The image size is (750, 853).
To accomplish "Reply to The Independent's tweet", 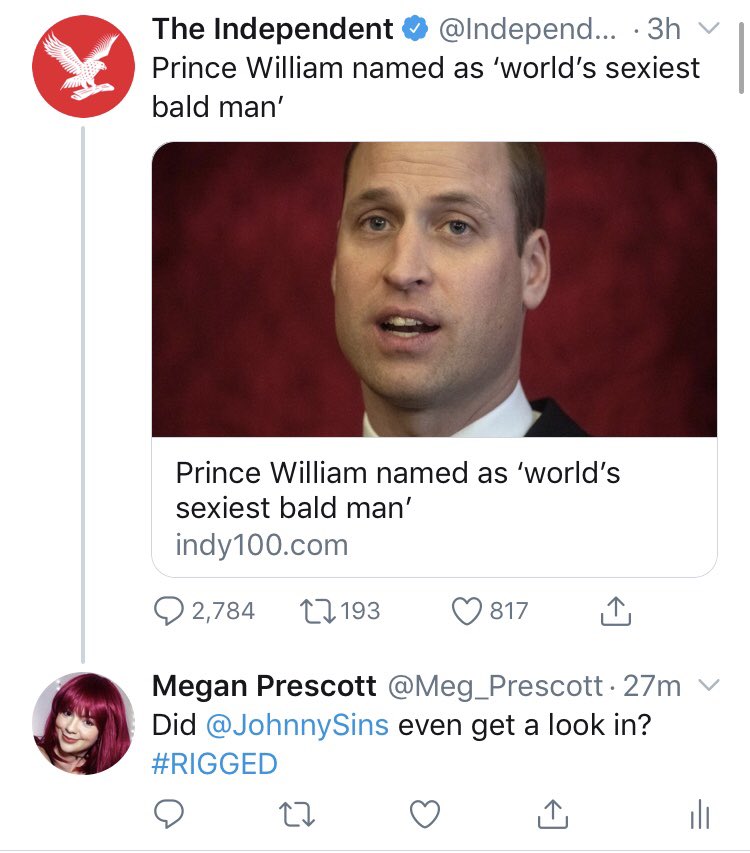I will (x=169, y=611).
